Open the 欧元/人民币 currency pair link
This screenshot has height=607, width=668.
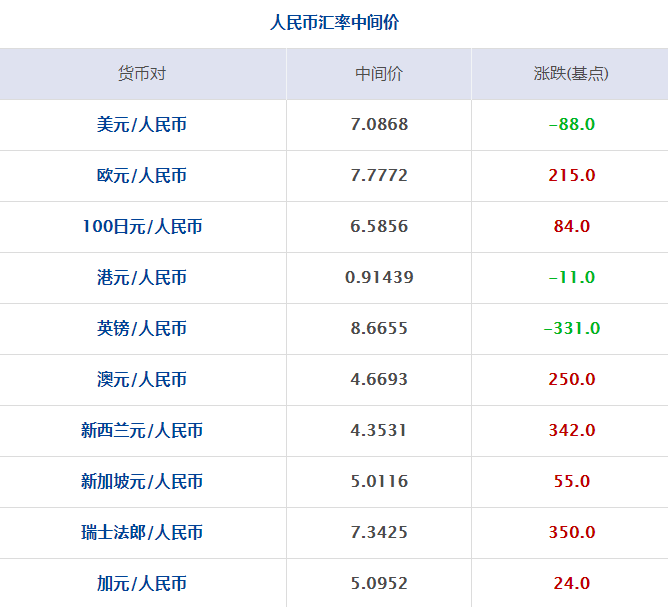tap(142, 176)
